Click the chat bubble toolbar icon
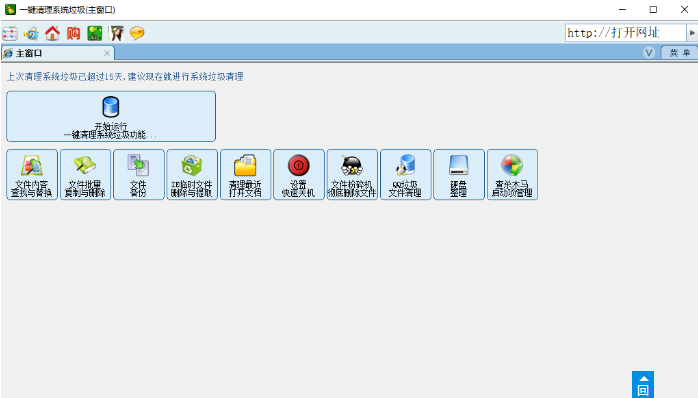 click(x=137, y=33)
